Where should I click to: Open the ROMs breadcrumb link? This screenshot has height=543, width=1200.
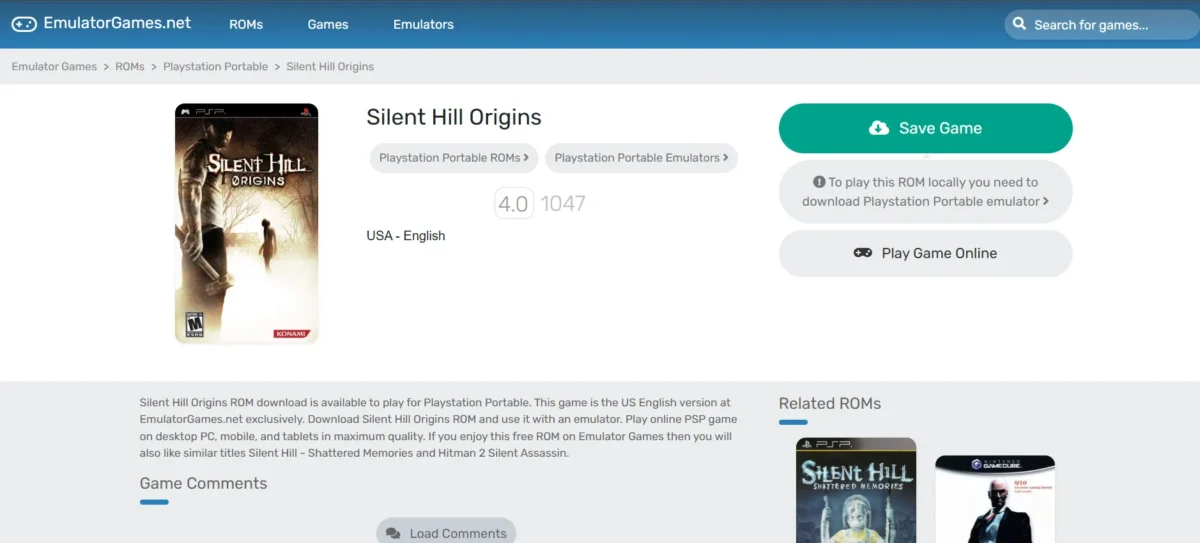tap(130, 66)
